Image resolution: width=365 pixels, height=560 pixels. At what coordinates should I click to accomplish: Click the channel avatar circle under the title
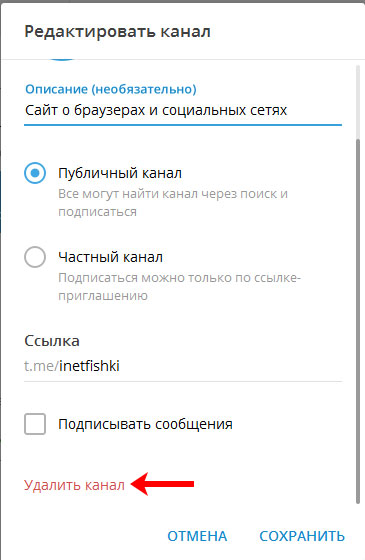pyautogui.click(x=62, y=58)
